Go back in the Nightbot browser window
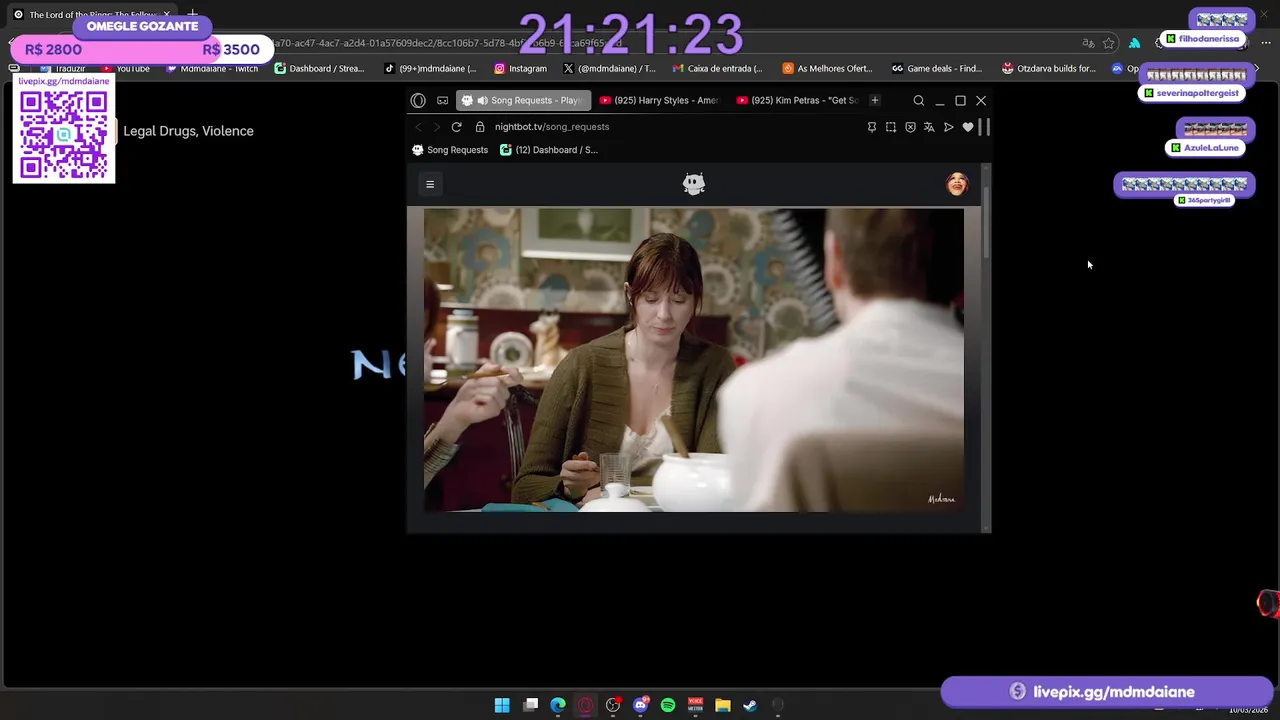Image resolution: width=1280 pixels, height=720 pixels. tap(419, 127)
